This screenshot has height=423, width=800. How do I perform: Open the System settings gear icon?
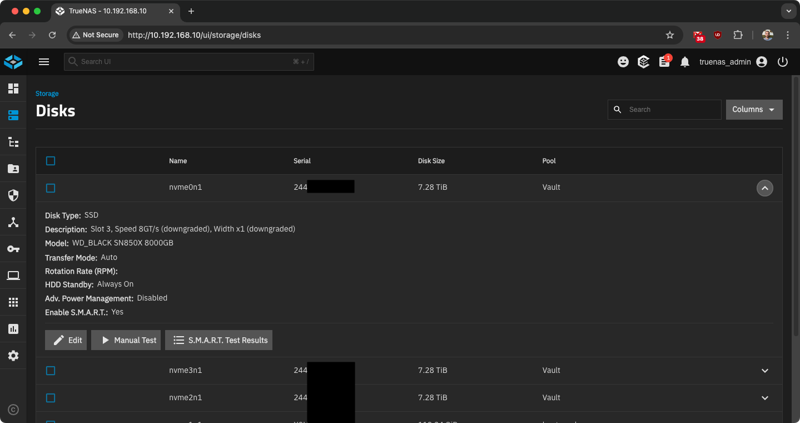click(x=13, y=356)
